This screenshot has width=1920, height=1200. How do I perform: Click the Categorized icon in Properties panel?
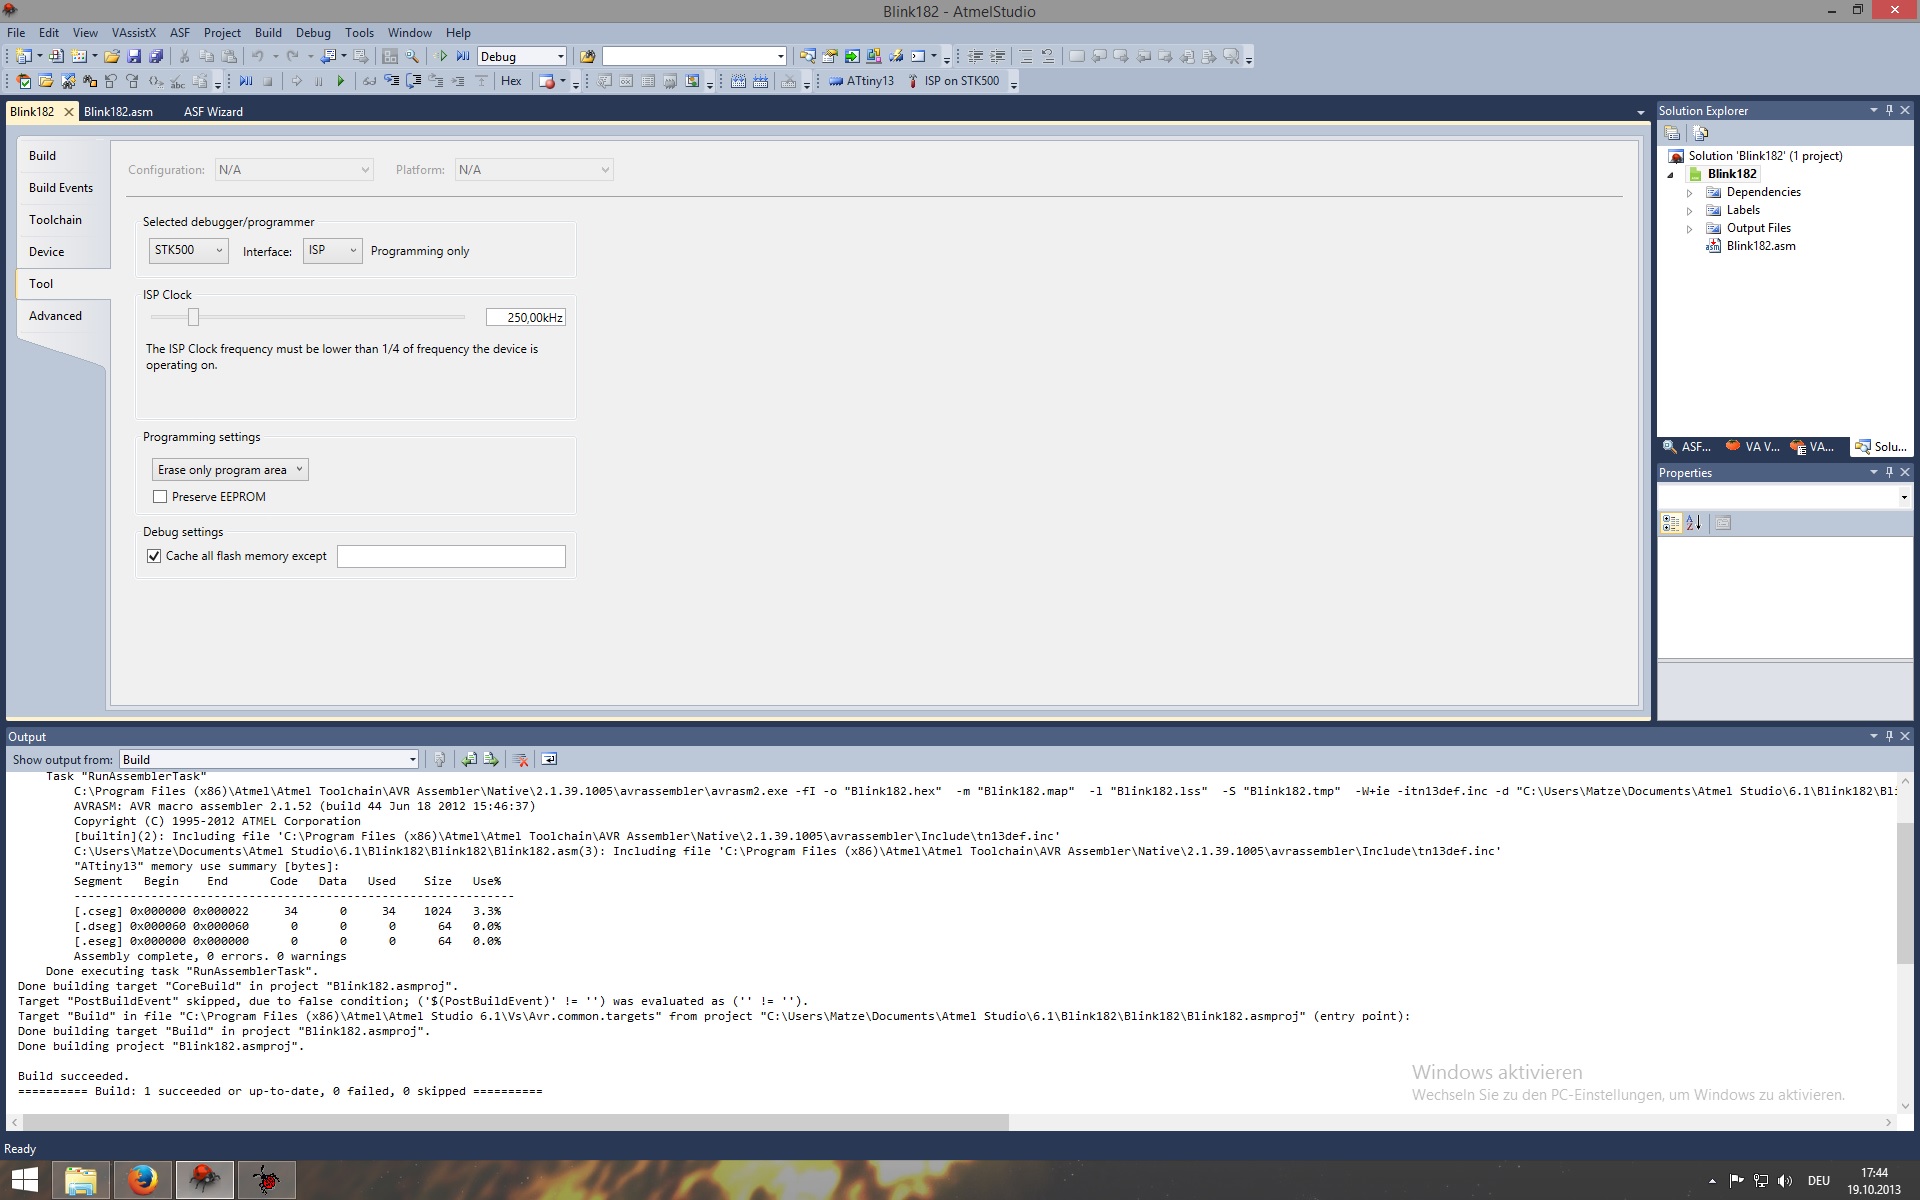(1671, 523)
